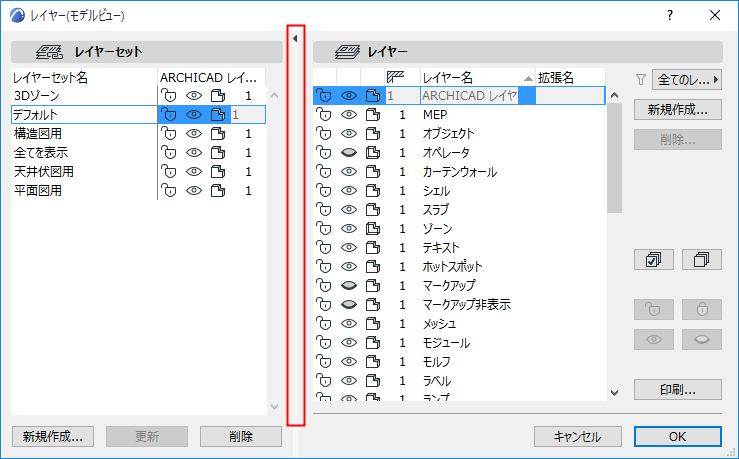
Task: Click intersection group number column header
Action: [x=402, y=77]
